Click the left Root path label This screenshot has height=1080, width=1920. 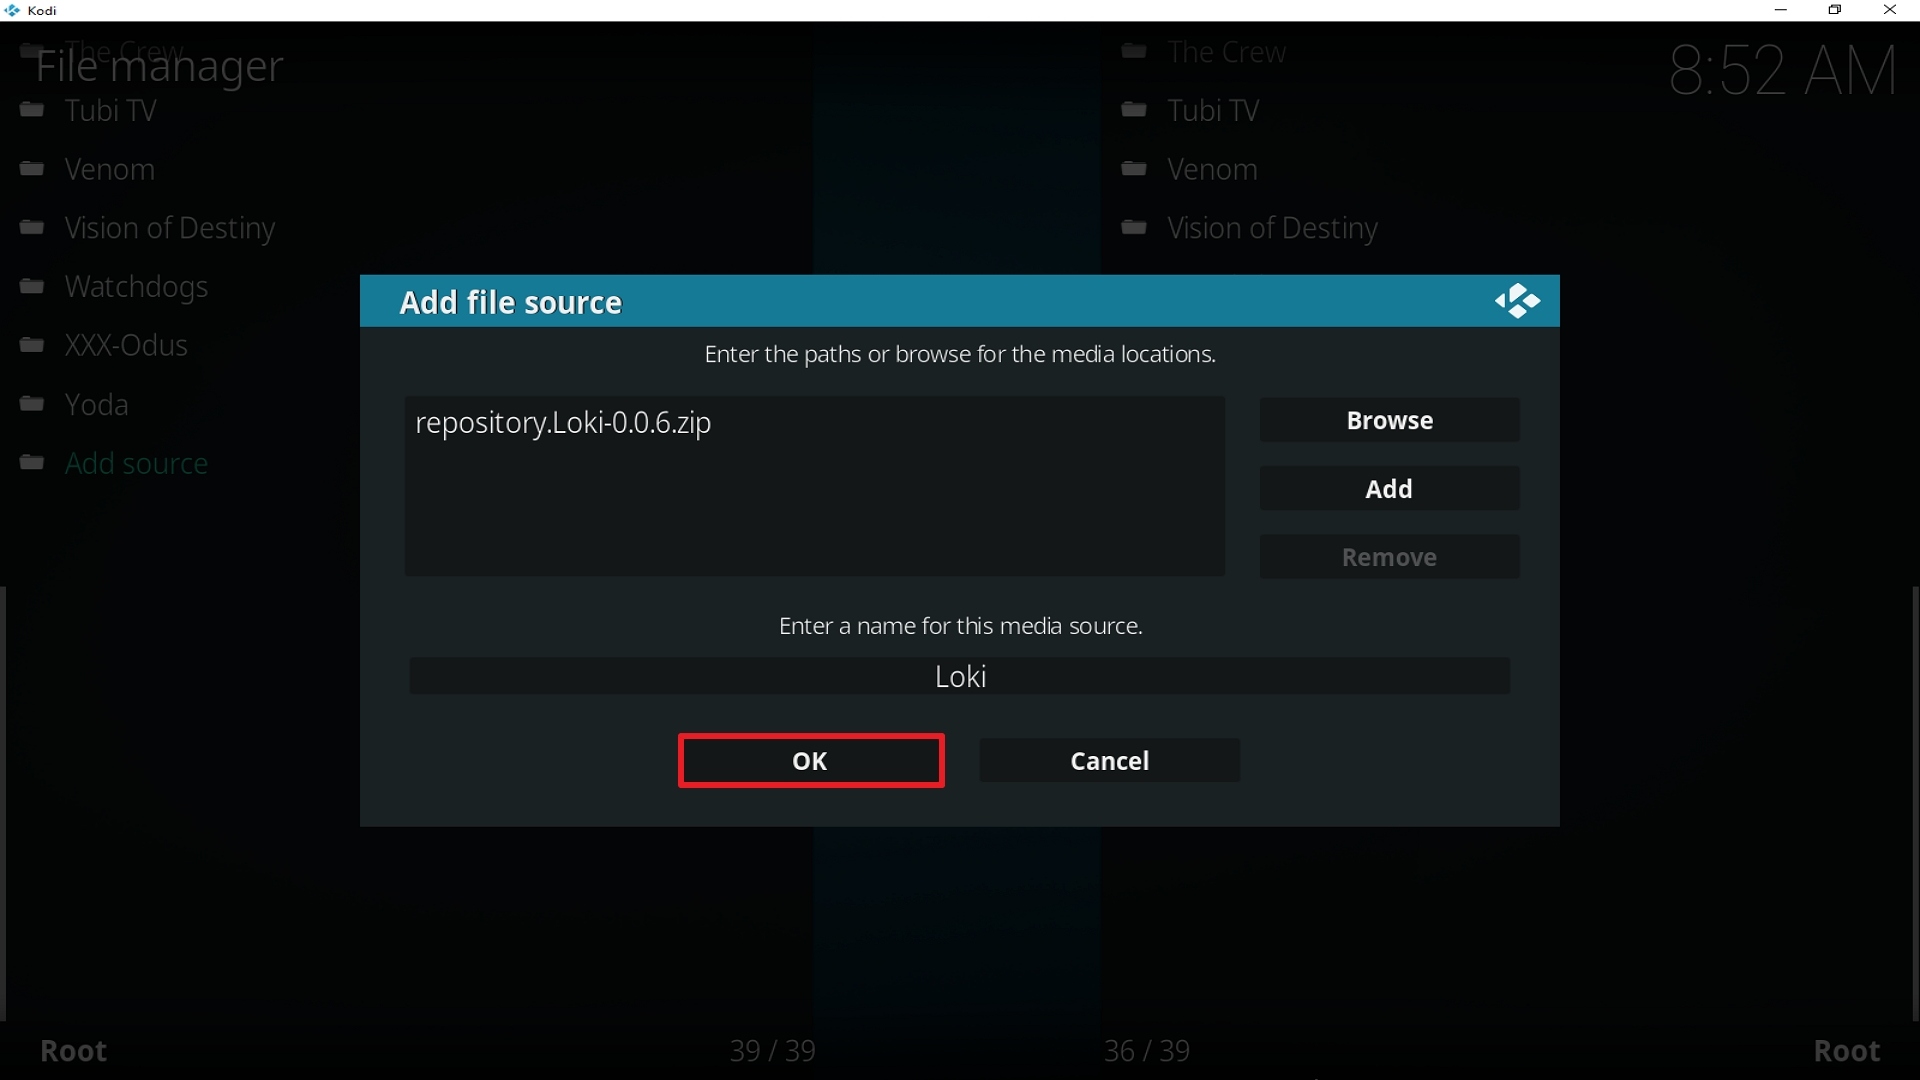[74, 1051]
